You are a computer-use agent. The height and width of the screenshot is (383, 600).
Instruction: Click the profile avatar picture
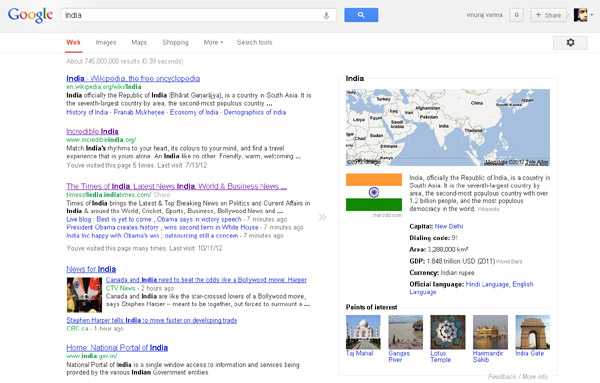[x=580, y=15]
